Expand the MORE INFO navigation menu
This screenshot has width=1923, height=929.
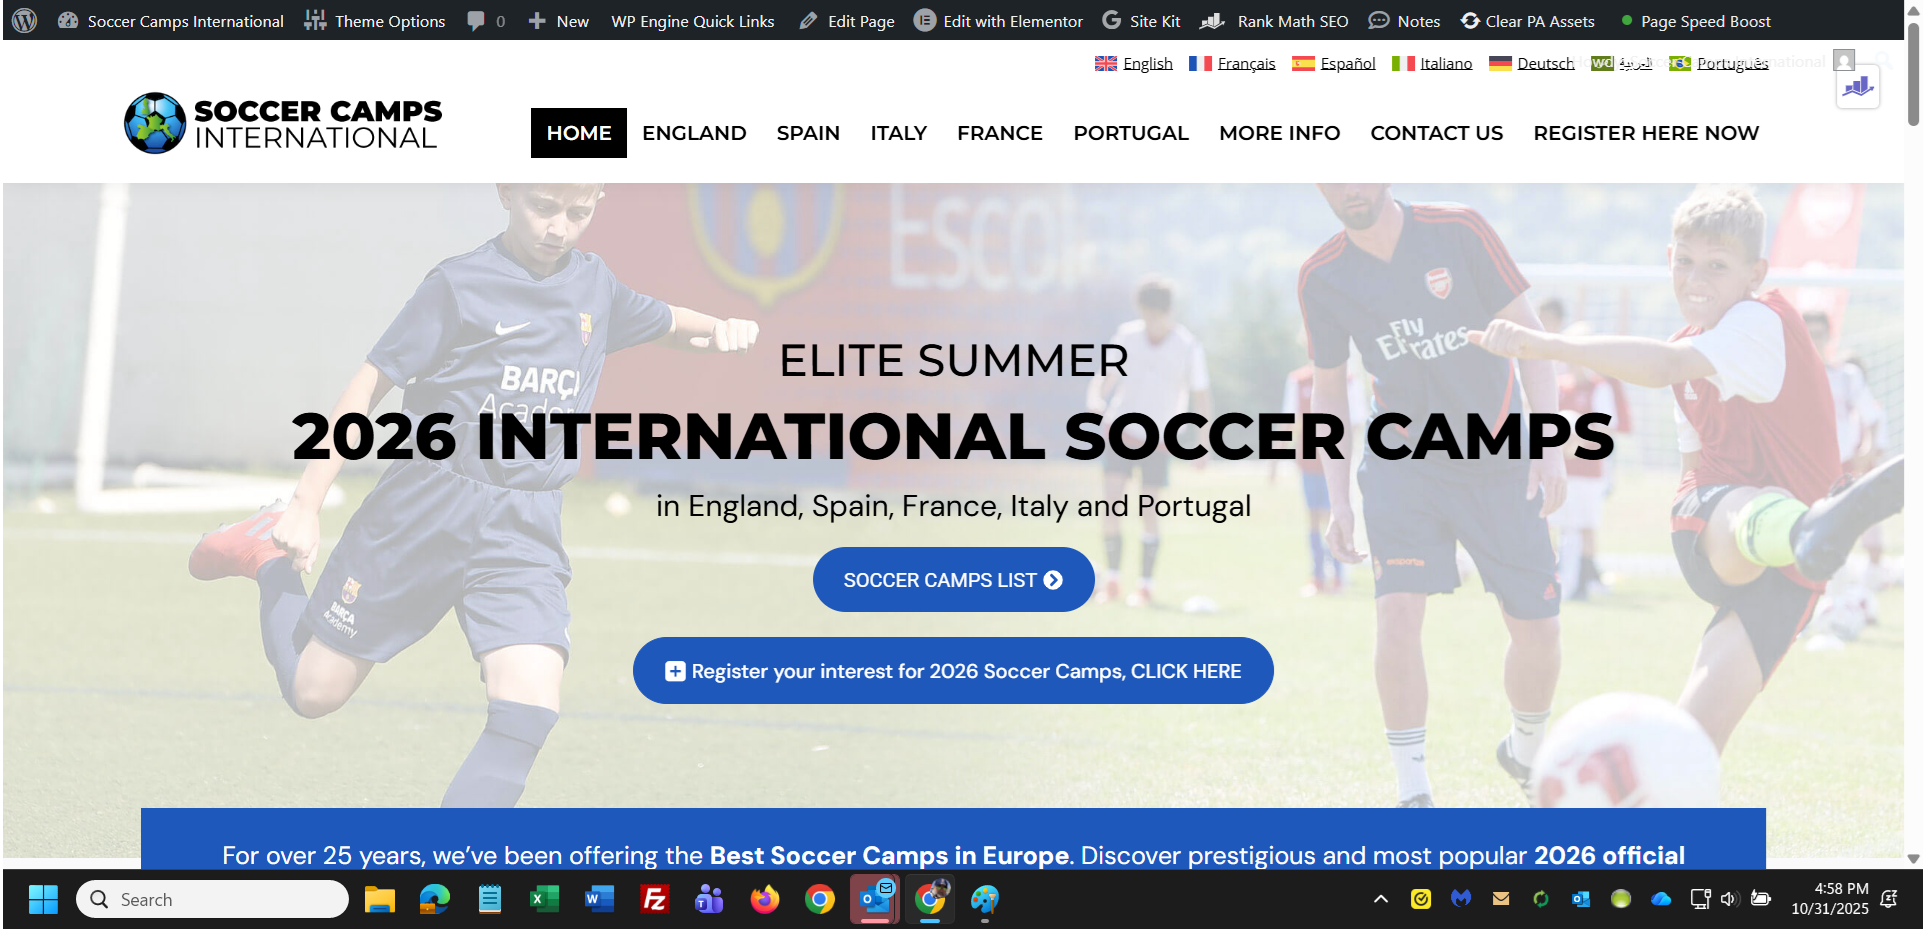1279,133
